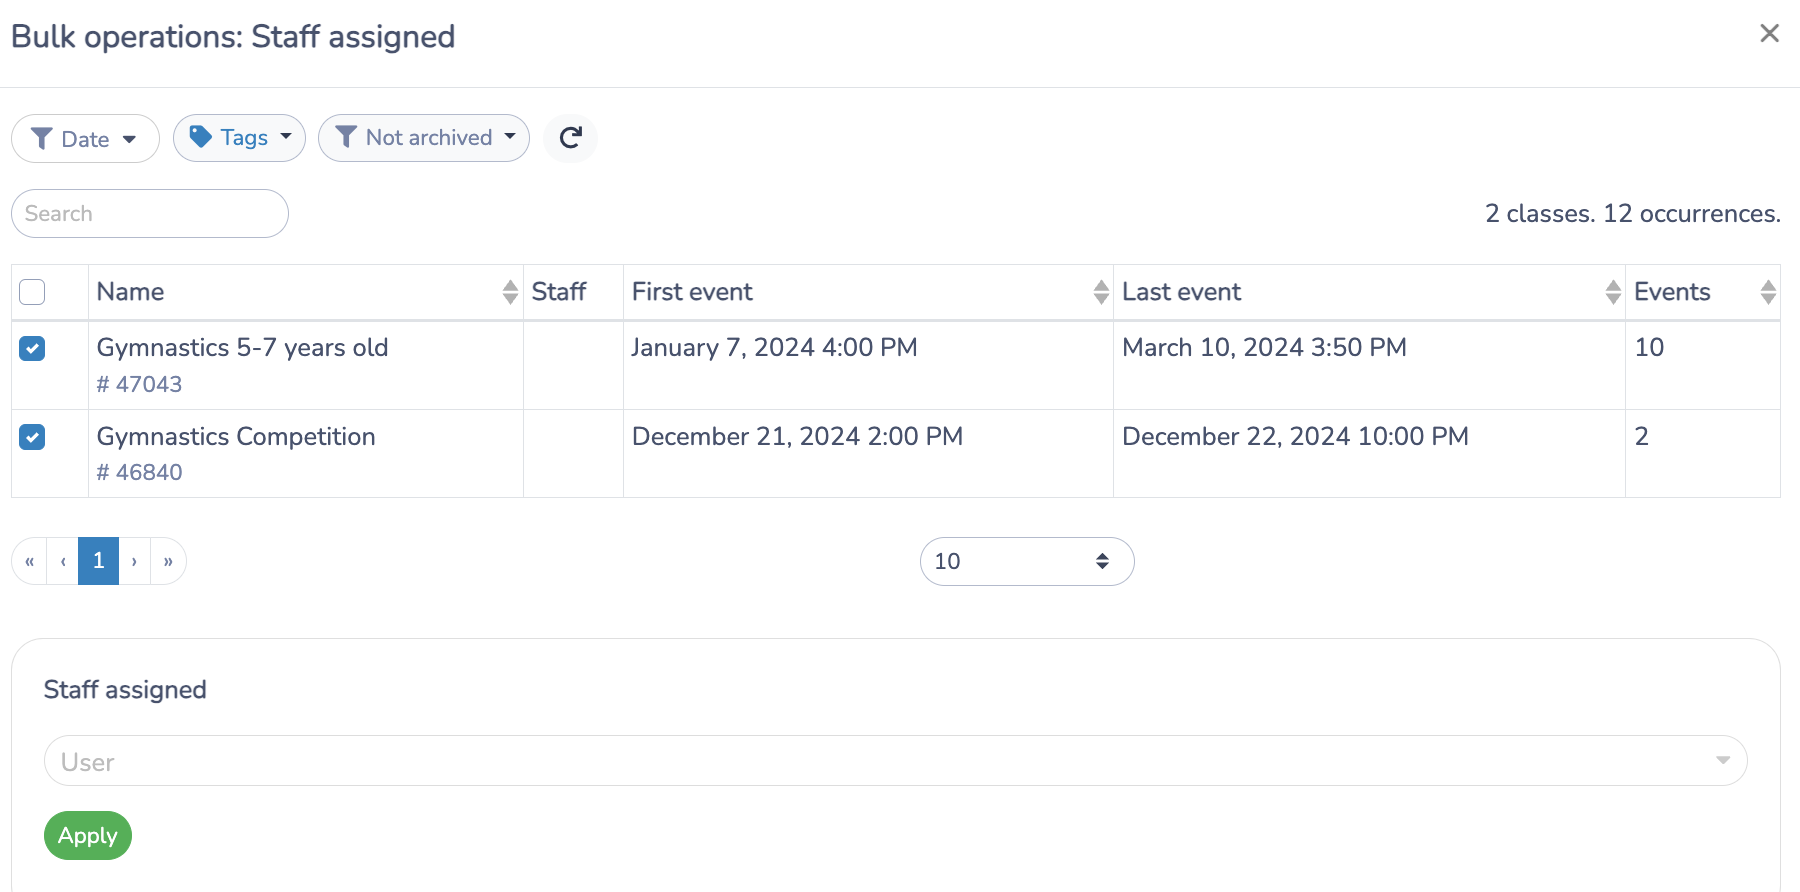Viewport: 1800px width, 892px height.
Task: Click Gymnastics 5-7 years old name
Action: pos(242,348)
